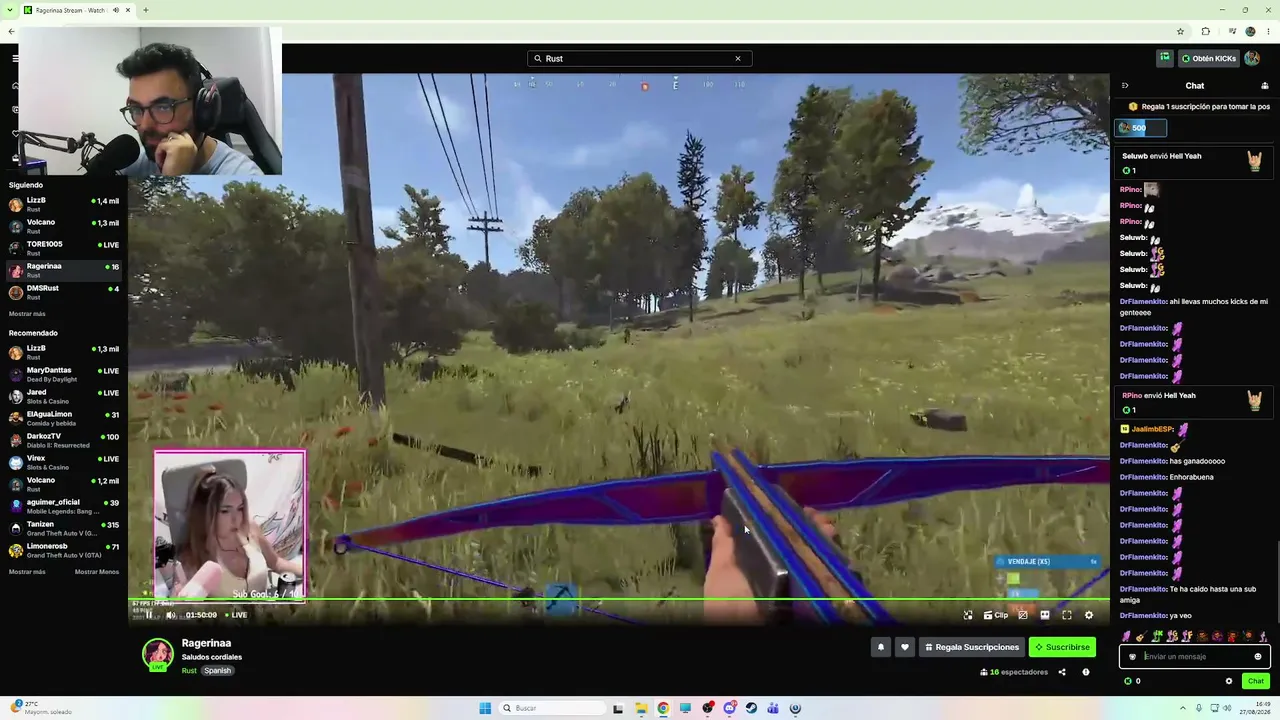Clear the Rust search field
Image resolution: width=1280 pixels, height=720 pixels.
[x=738, y=58]
